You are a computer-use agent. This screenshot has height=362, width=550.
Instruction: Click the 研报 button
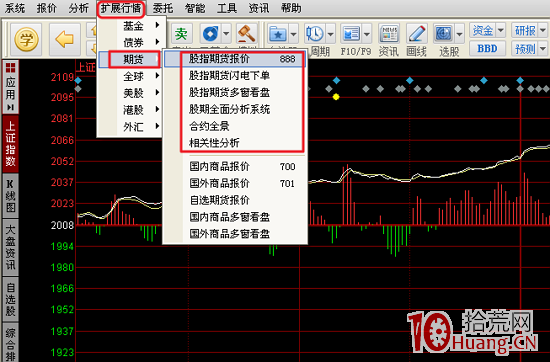click(x=525, y=31)
